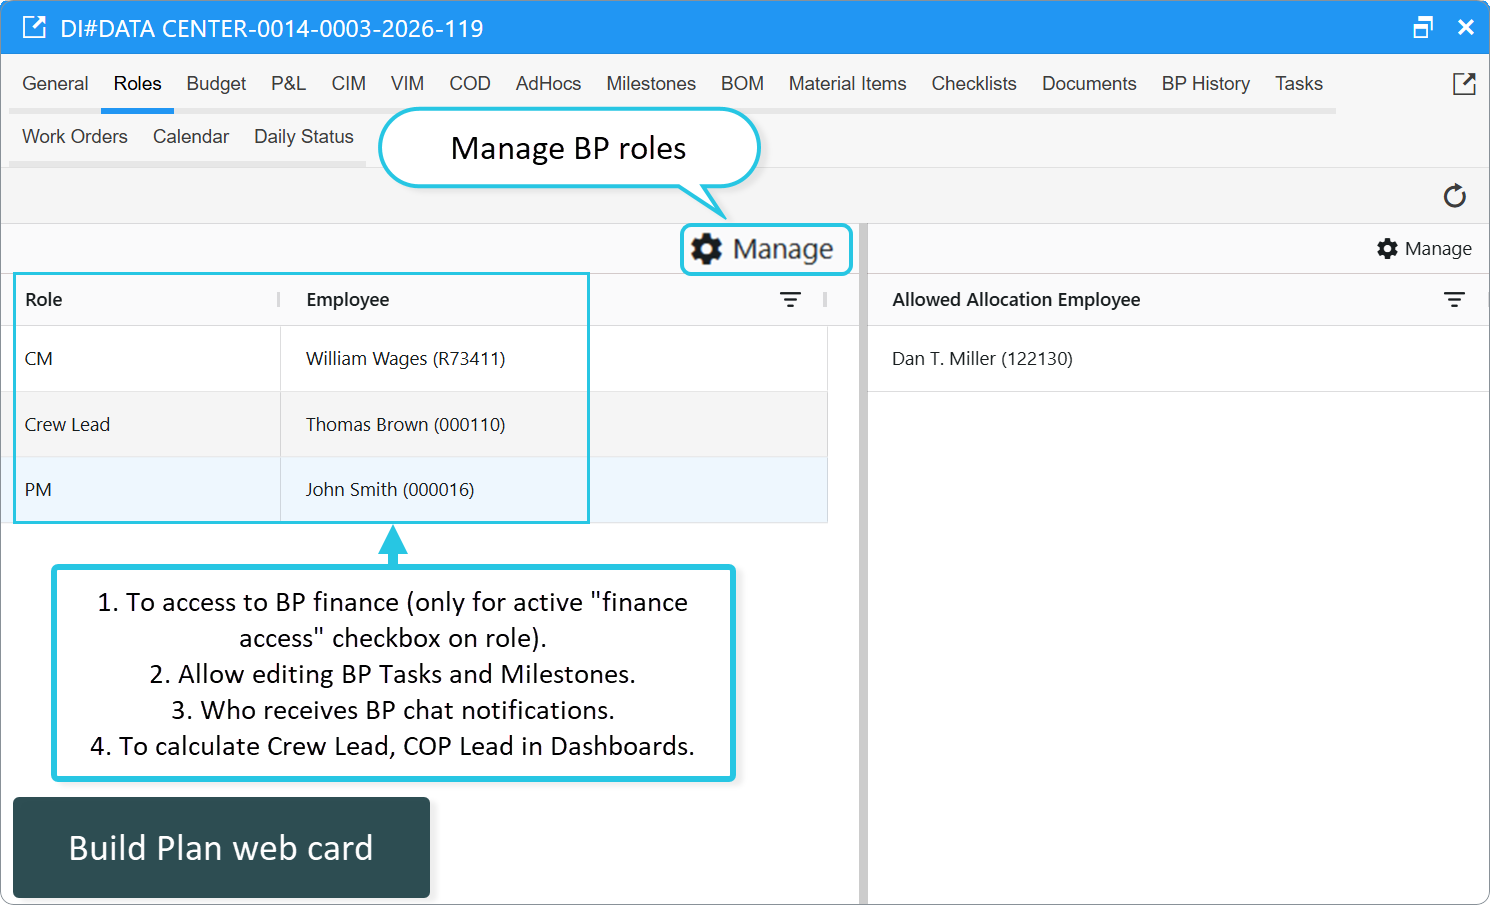The height and width of the screenshot is (905, 1490).
Task: Sort by the Employee column header
Action: [347, 300]
